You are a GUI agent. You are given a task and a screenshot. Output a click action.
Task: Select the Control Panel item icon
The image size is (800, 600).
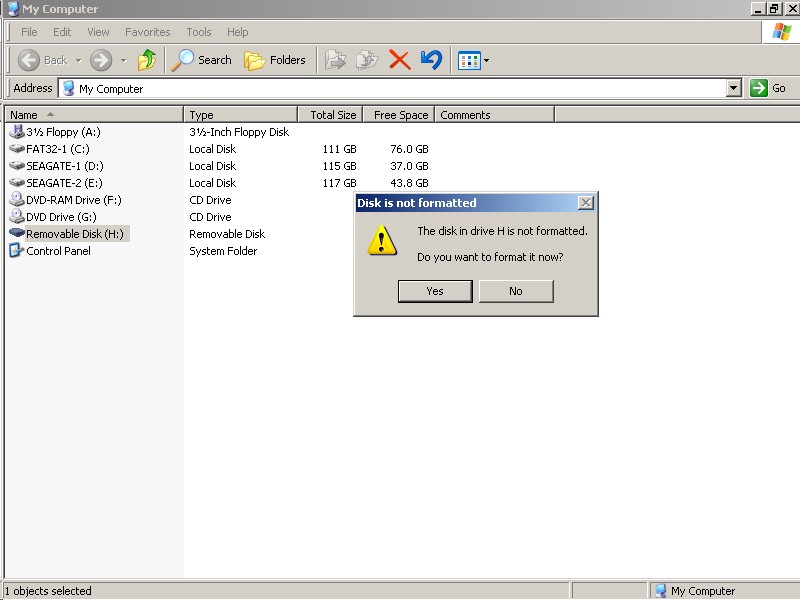pyautogui.click(x=17, y=251)
